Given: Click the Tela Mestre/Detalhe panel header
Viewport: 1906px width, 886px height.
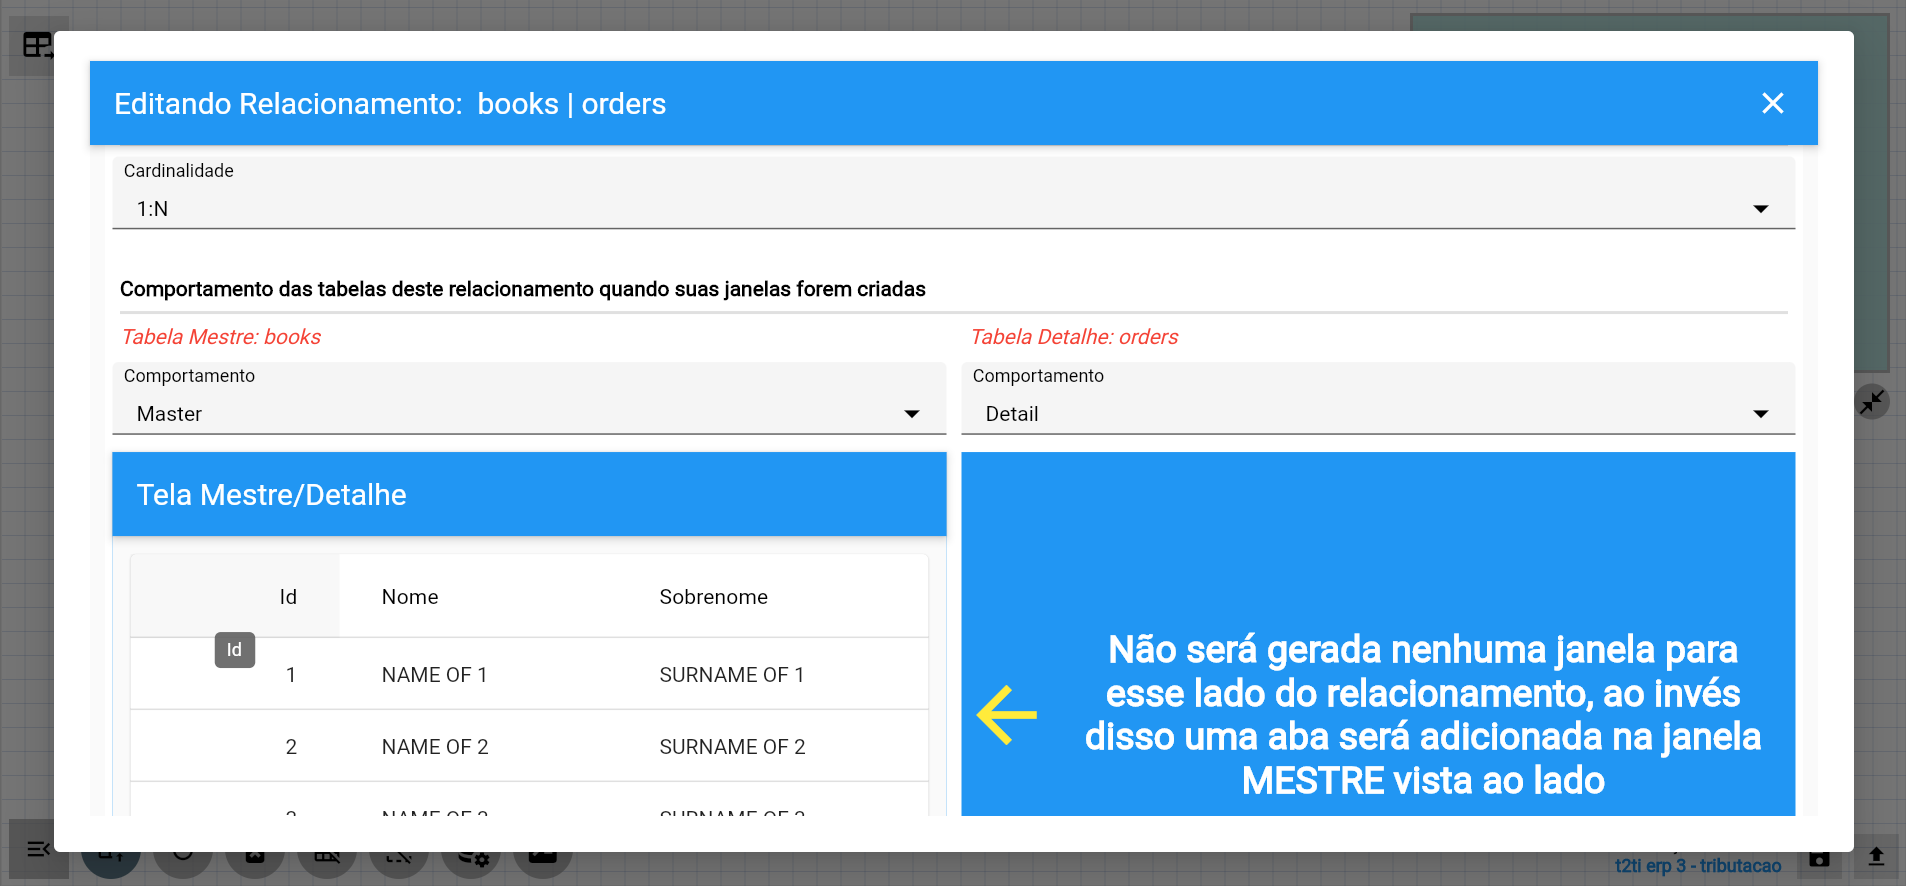Looking at the screenshot, I should coord(528,495).
